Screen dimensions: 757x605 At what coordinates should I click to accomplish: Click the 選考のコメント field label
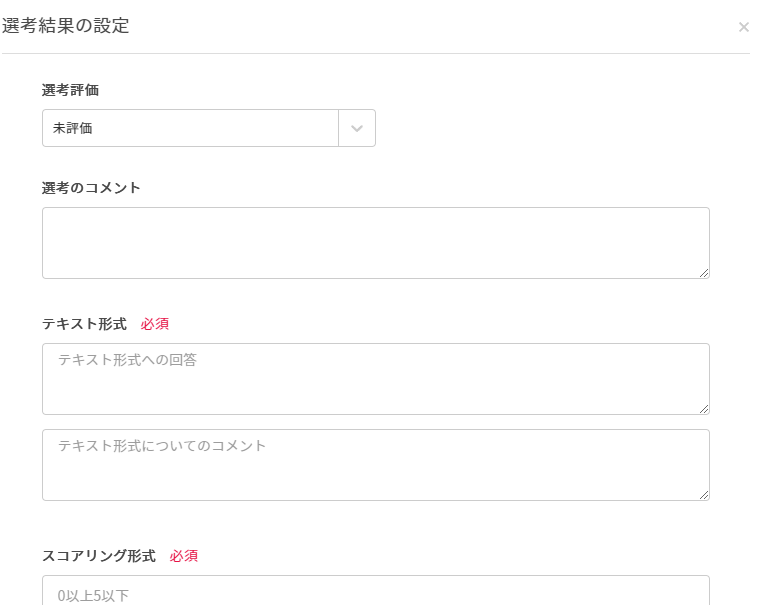(91, 187)
